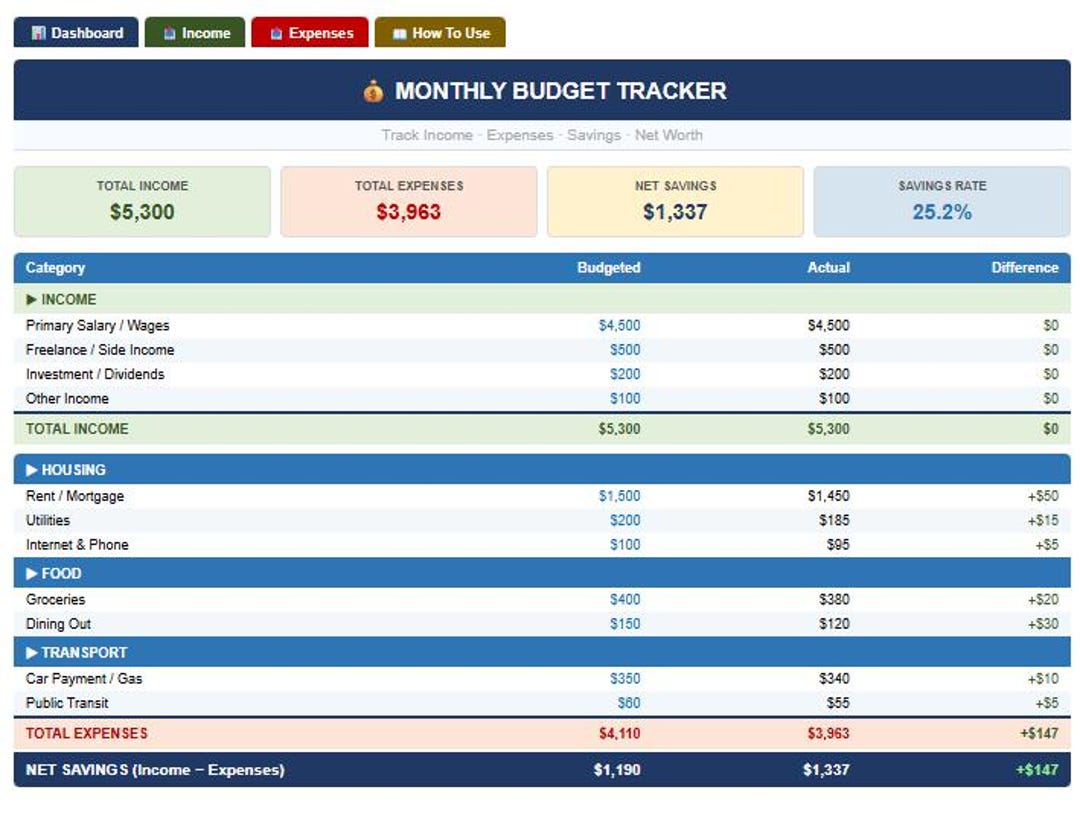Edit Groceries budgeted $400 cell
1080x813 pixels.
[625, 599]
